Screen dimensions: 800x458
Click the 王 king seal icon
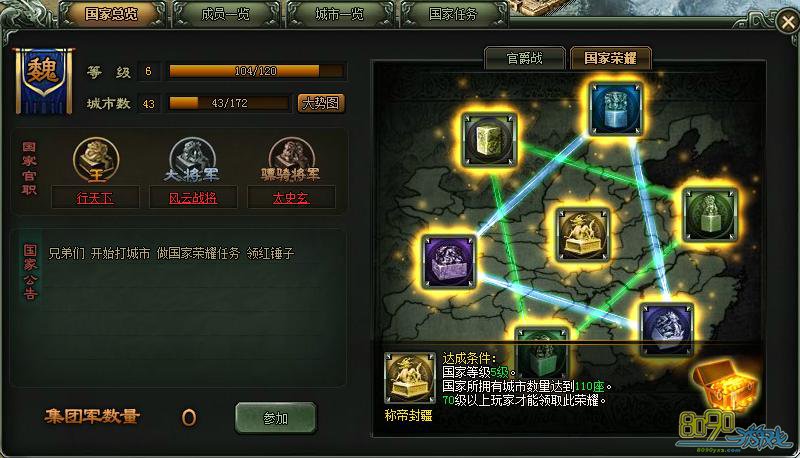point(96,160)
